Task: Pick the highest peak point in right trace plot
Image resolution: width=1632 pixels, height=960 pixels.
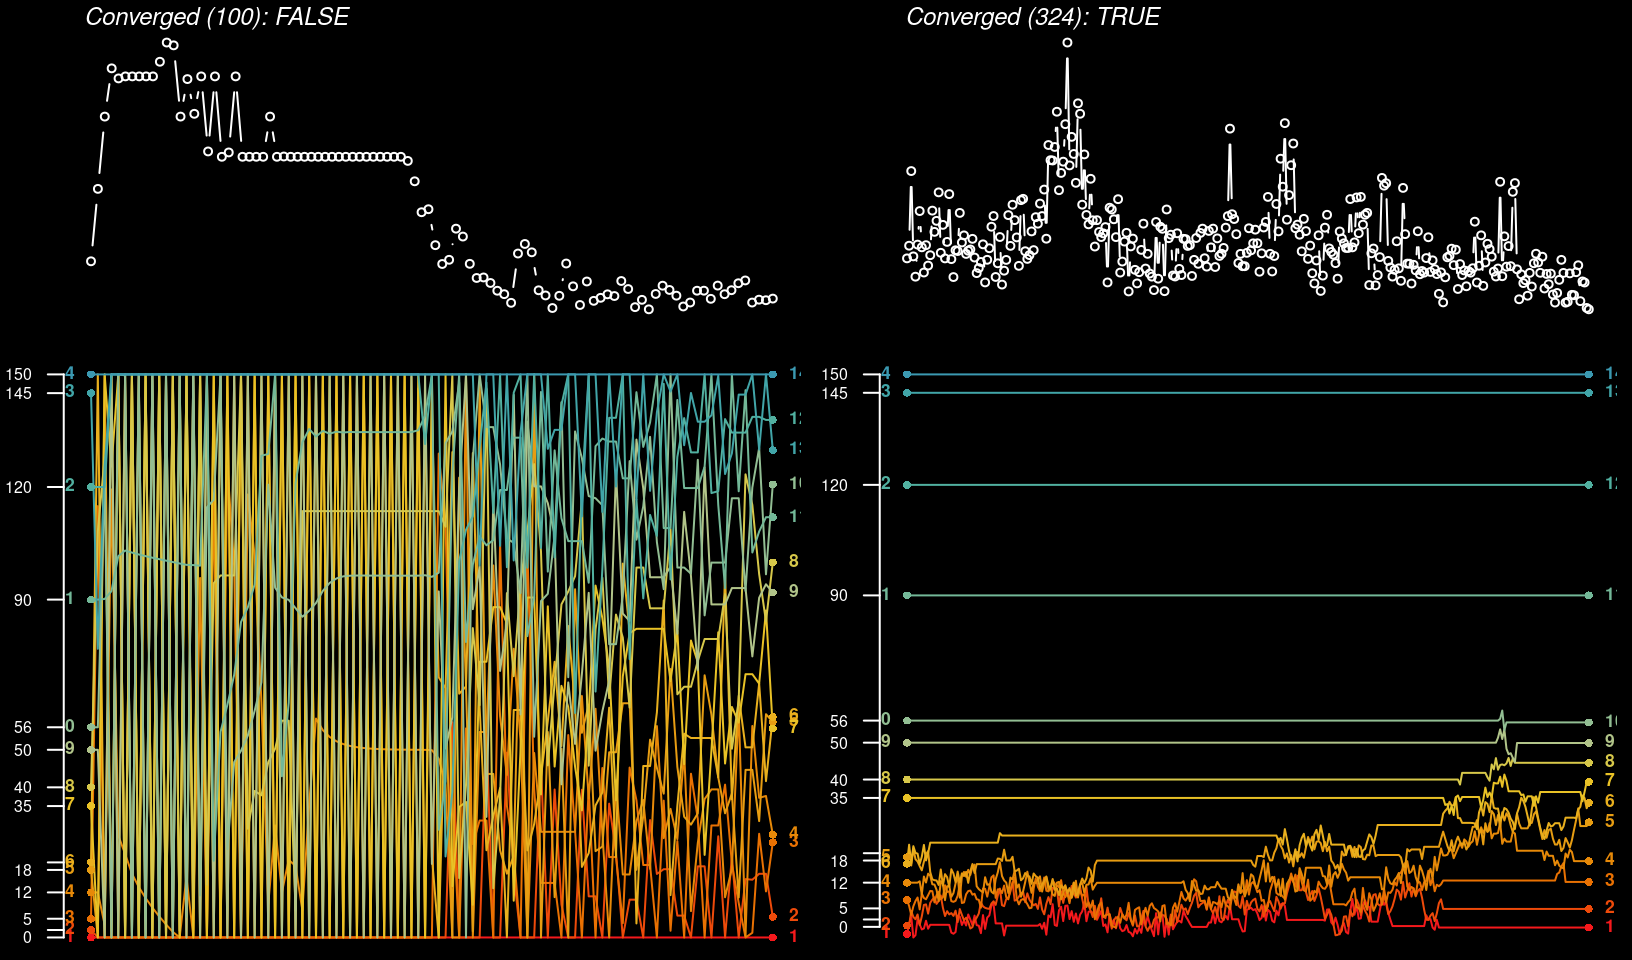Action: (1067, 43)
